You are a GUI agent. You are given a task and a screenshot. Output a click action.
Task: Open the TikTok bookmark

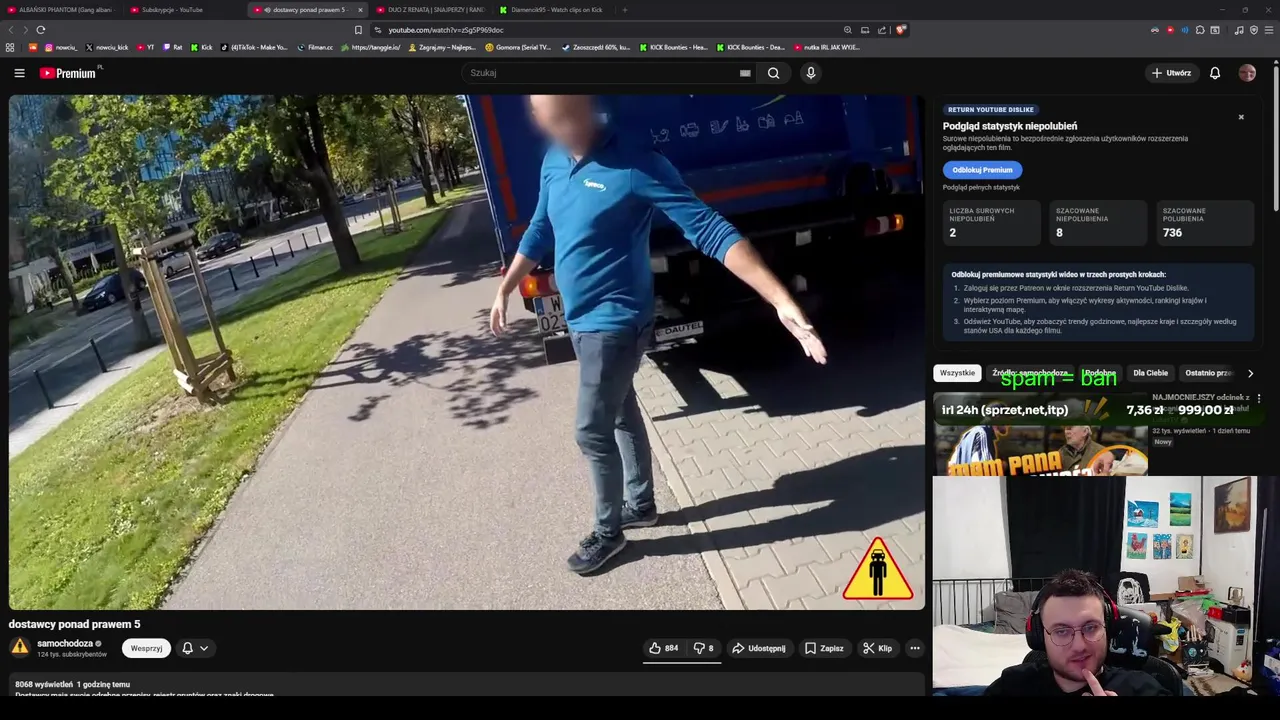click(254, 47)
